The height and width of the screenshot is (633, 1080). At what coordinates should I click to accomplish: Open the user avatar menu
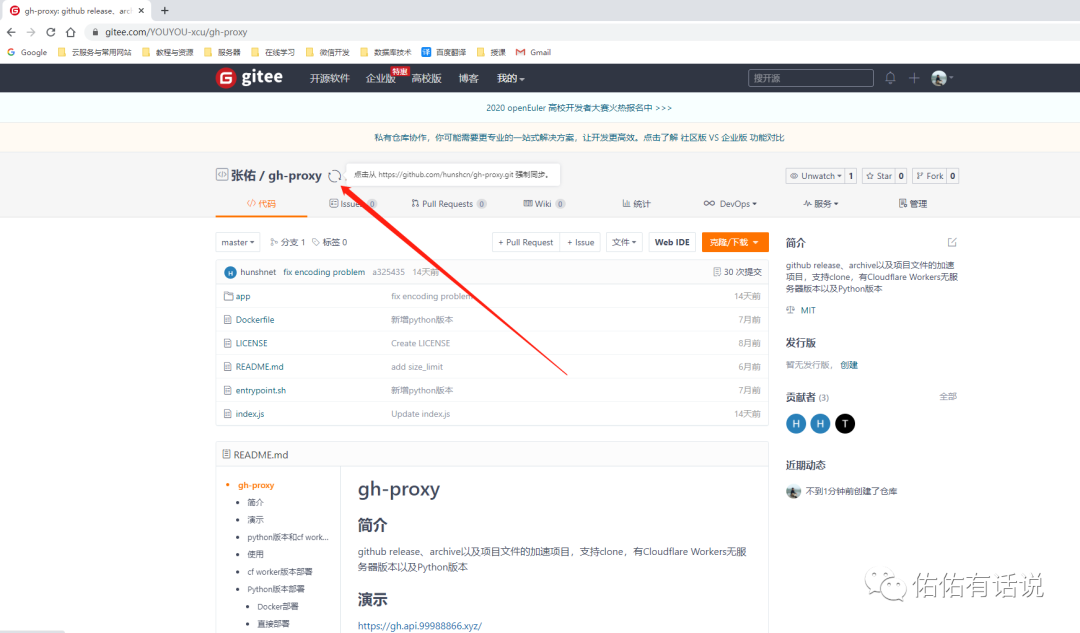942,78
